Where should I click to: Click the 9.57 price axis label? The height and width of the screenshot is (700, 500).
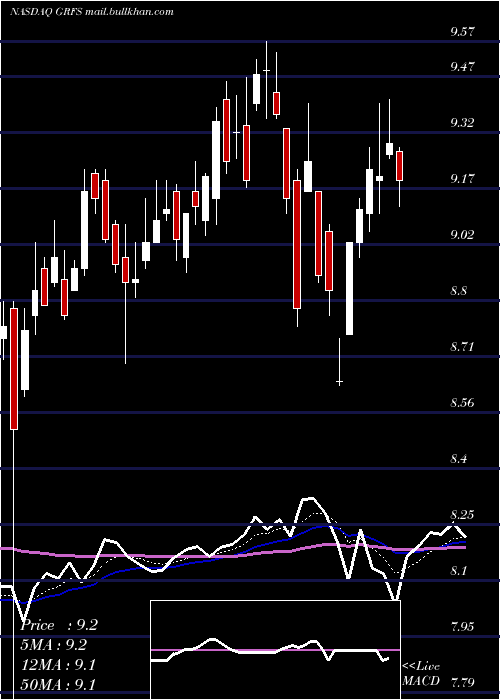click(463, 32)
